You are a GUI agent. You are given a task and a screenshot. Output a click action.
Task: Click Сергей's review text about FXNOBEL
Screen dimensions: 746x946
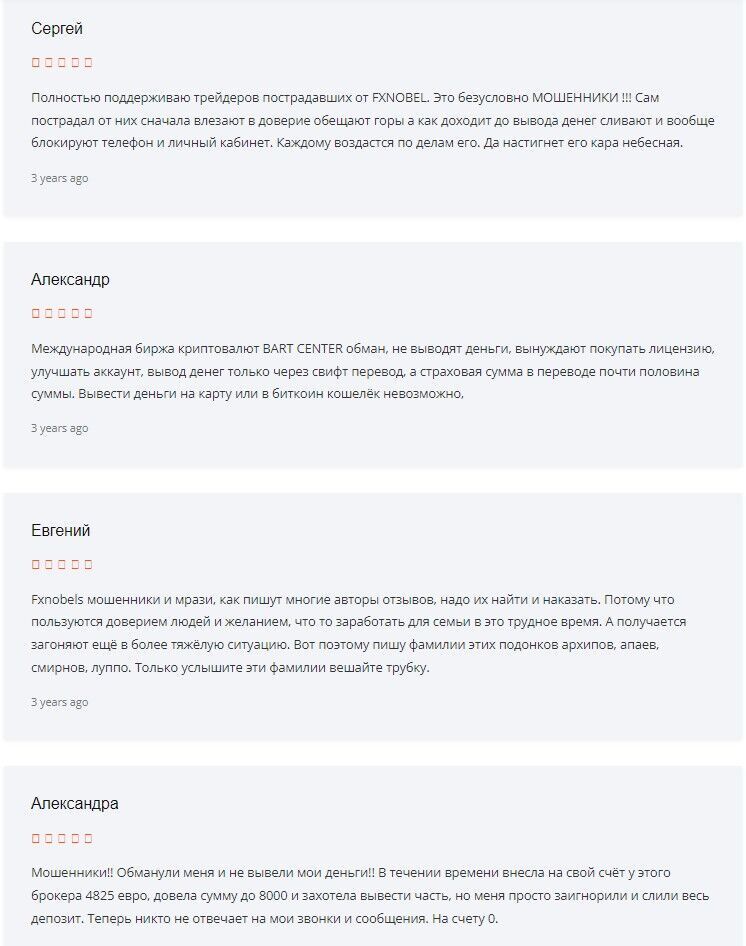[372, 120]
